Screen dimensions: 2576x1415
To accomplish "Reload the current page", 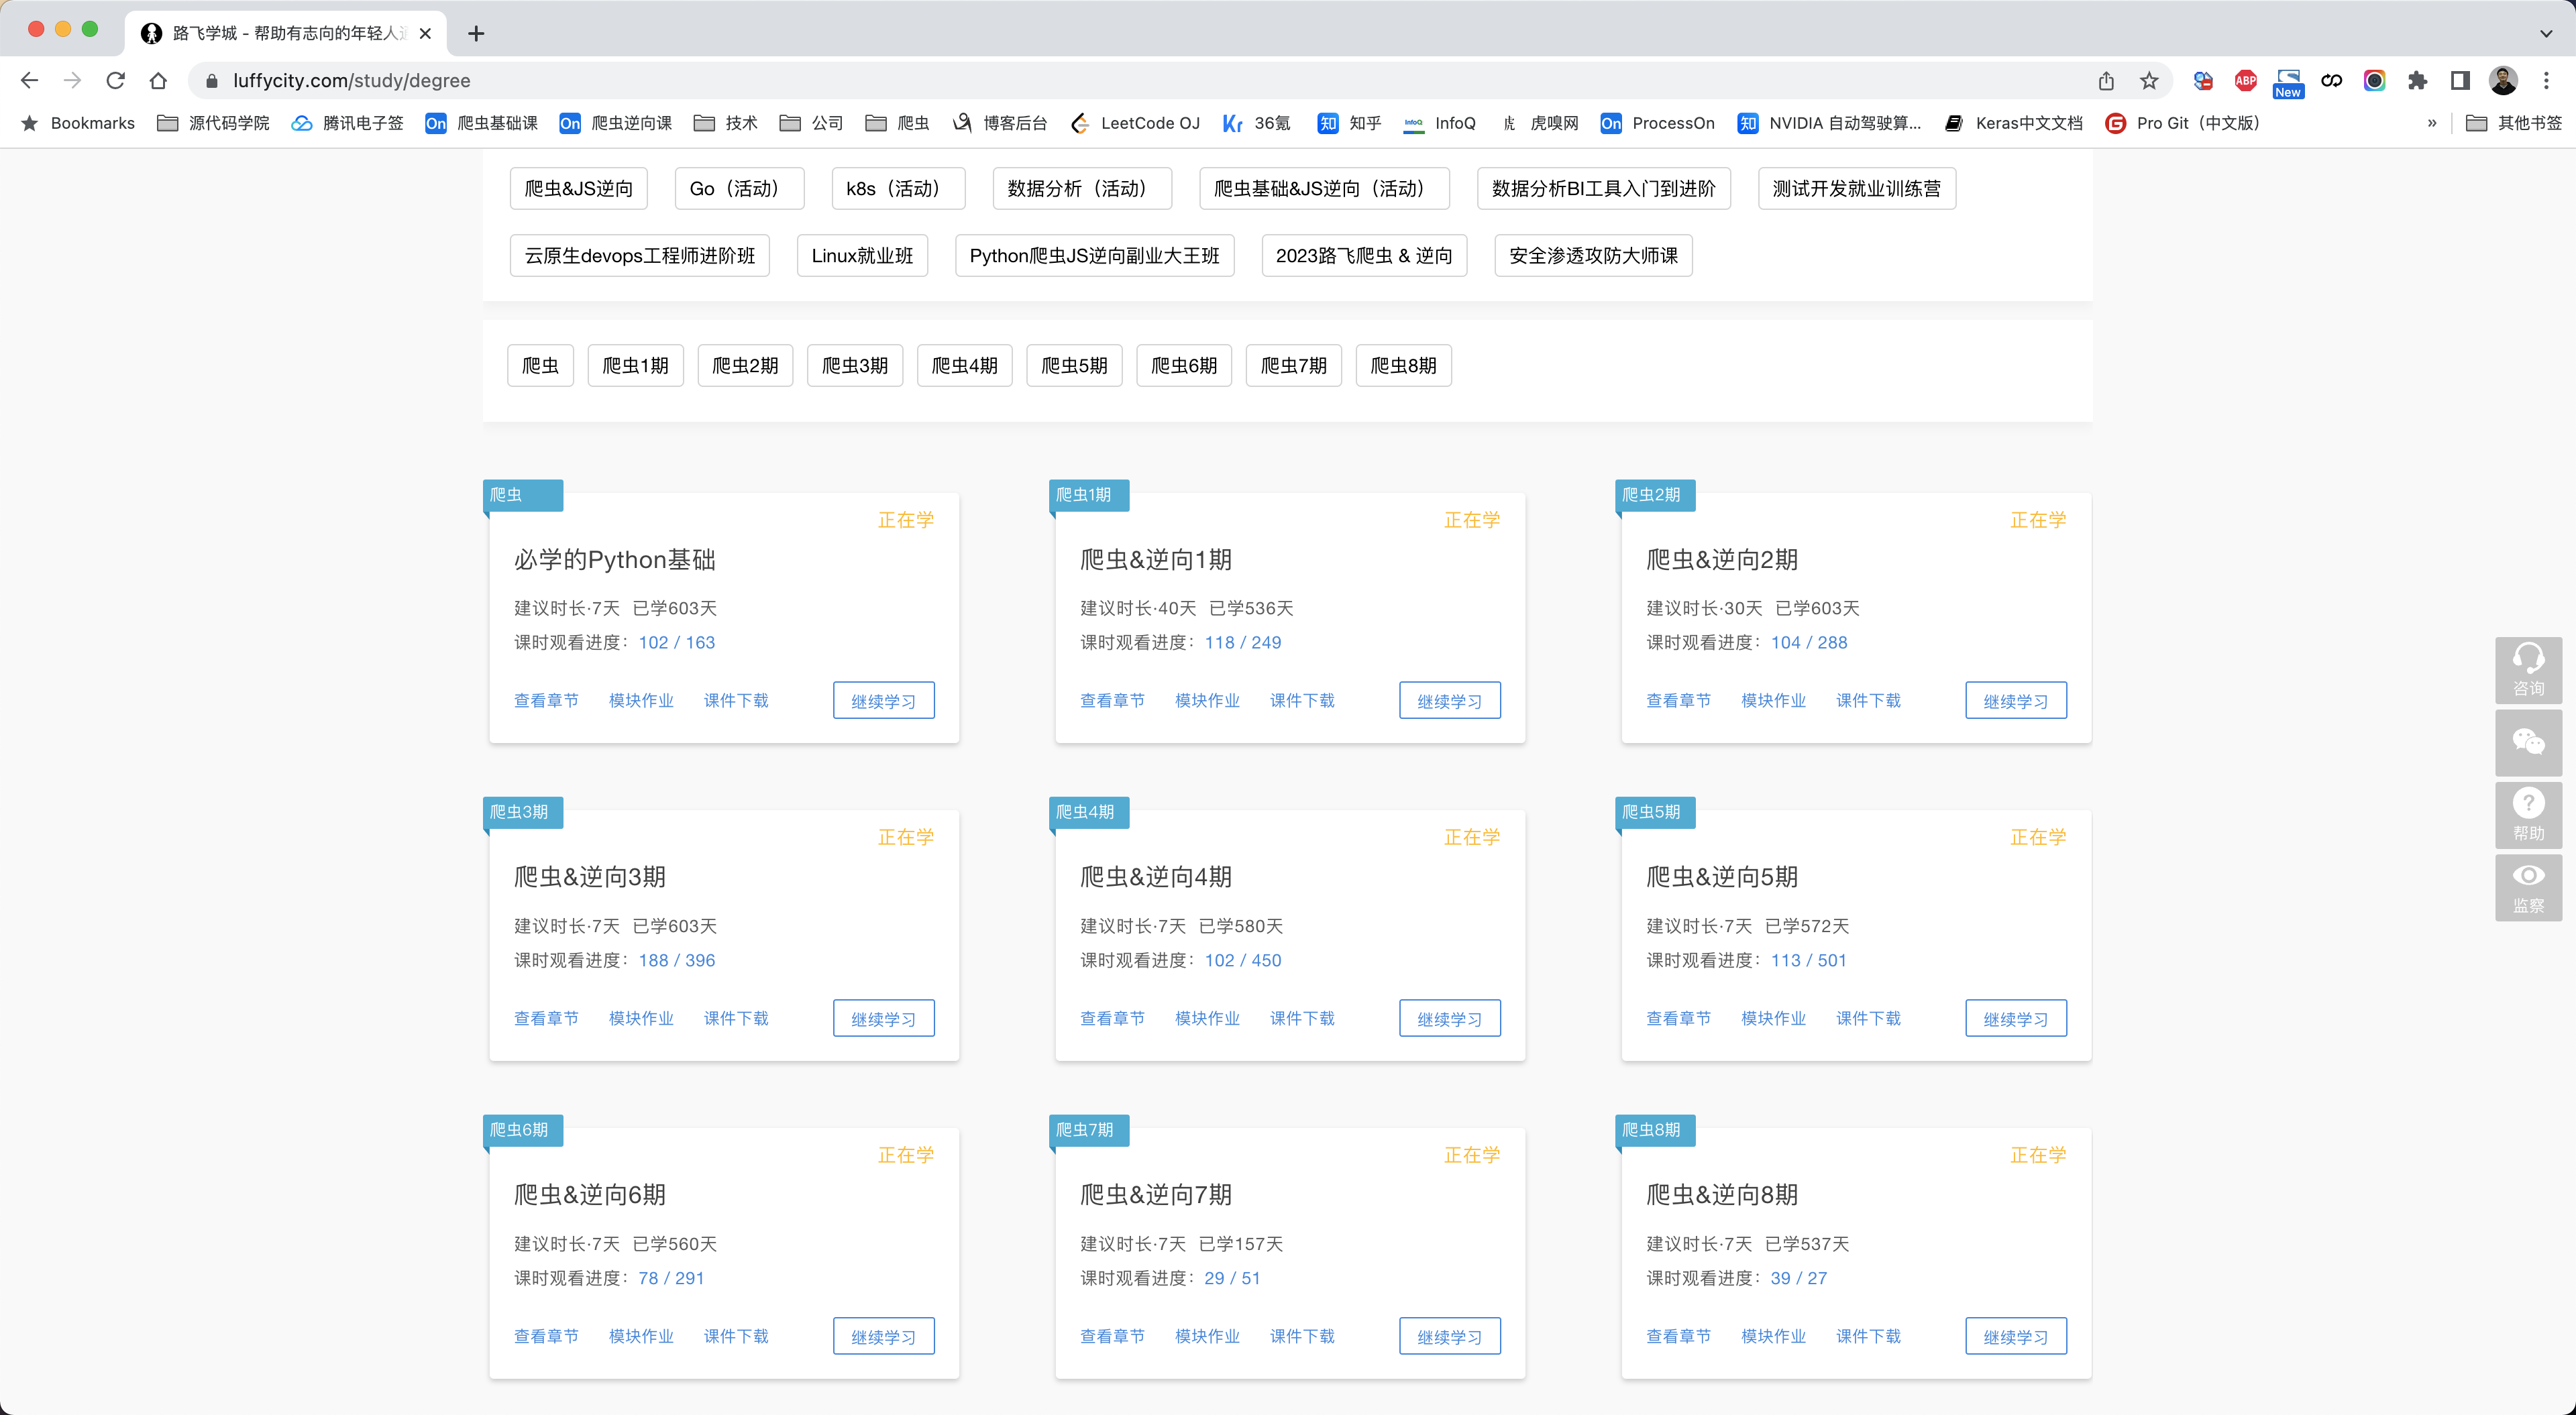I will [115, 80].
